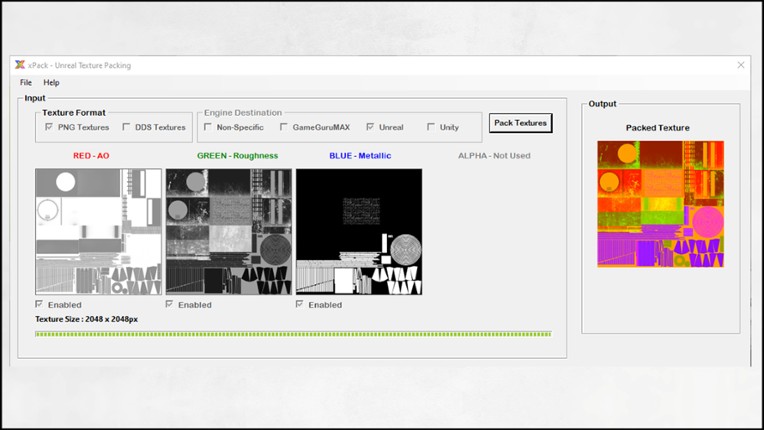Tick the GameGuruMAX checkbox

(x=284, y=127)
